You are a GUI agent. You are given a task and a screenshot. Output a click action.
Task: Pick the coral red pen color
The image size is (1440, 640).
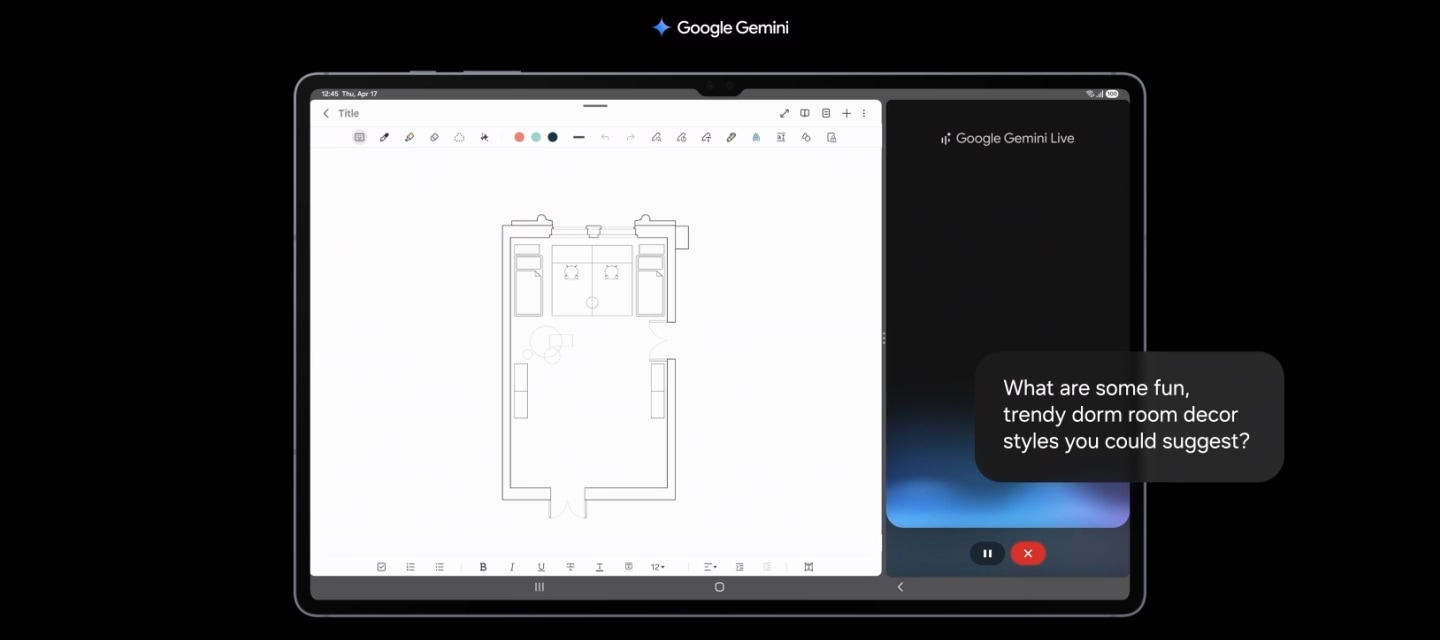point(519,137)
